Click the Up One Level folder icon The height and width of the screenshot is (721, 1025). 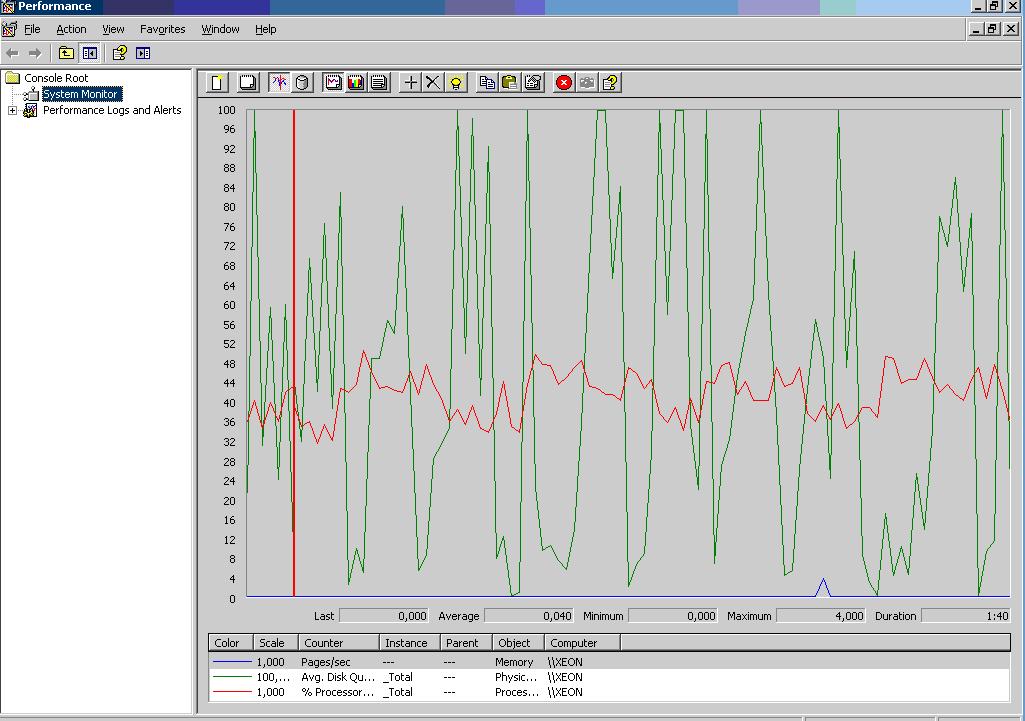coord(66,53)
